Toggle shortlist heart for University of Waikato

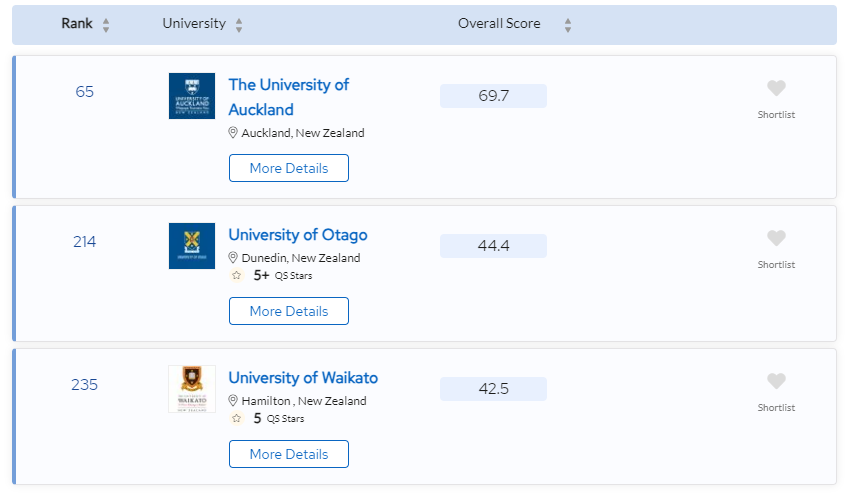coord(776,381)
